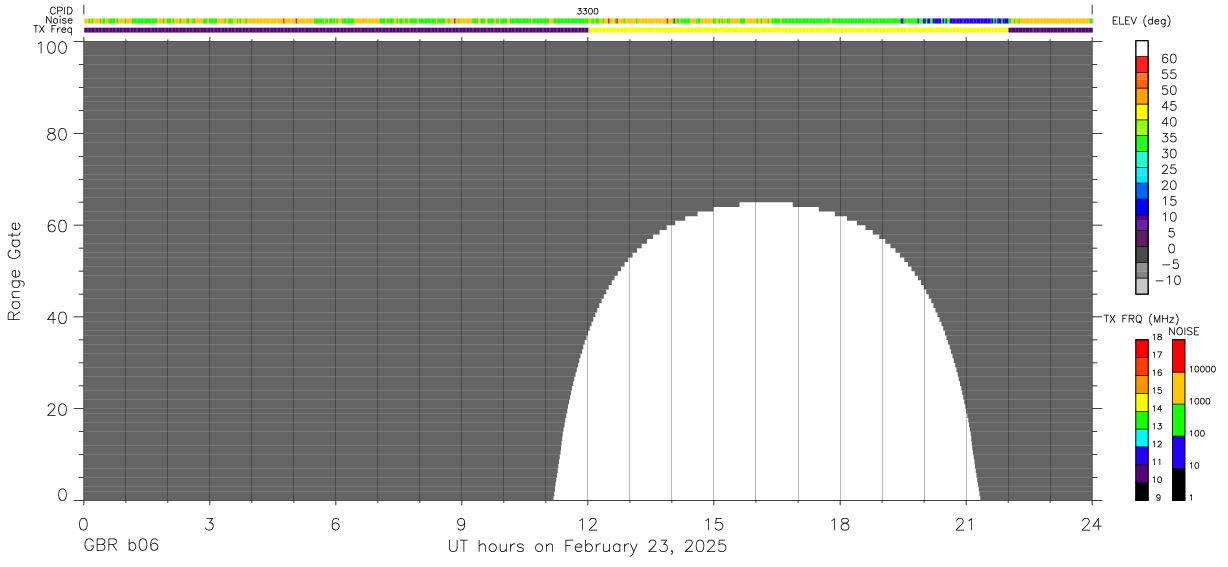
Task: Click the '21' tick on the UT hours axis
Action: pos(966,524)
